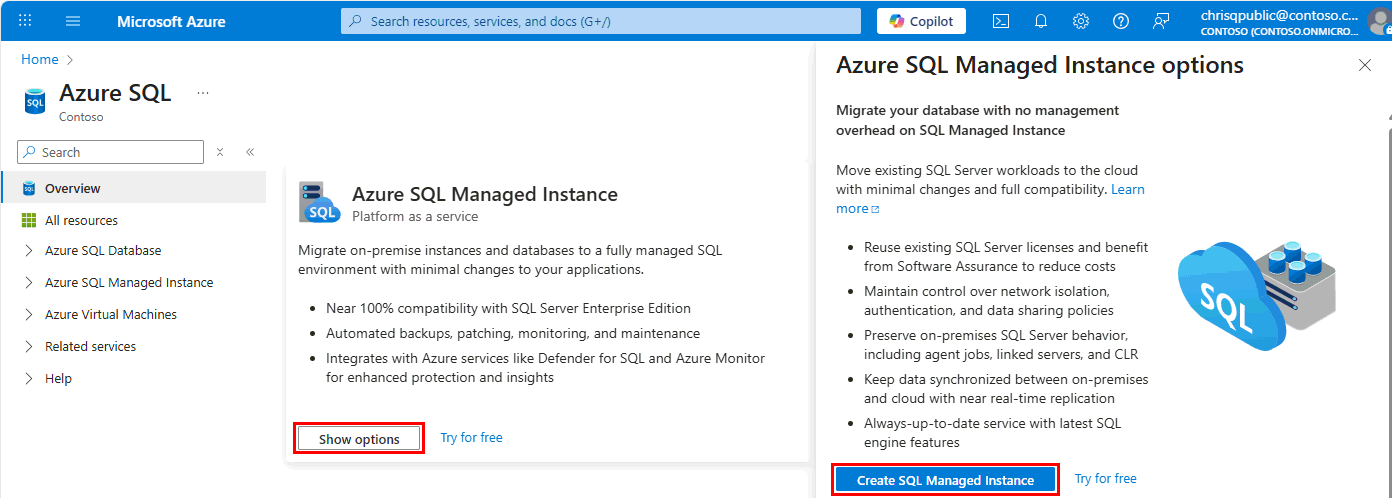Screen dimensions: 1392x498
Task: Follow the Home breadcrumb link
Action: [40, 60]
